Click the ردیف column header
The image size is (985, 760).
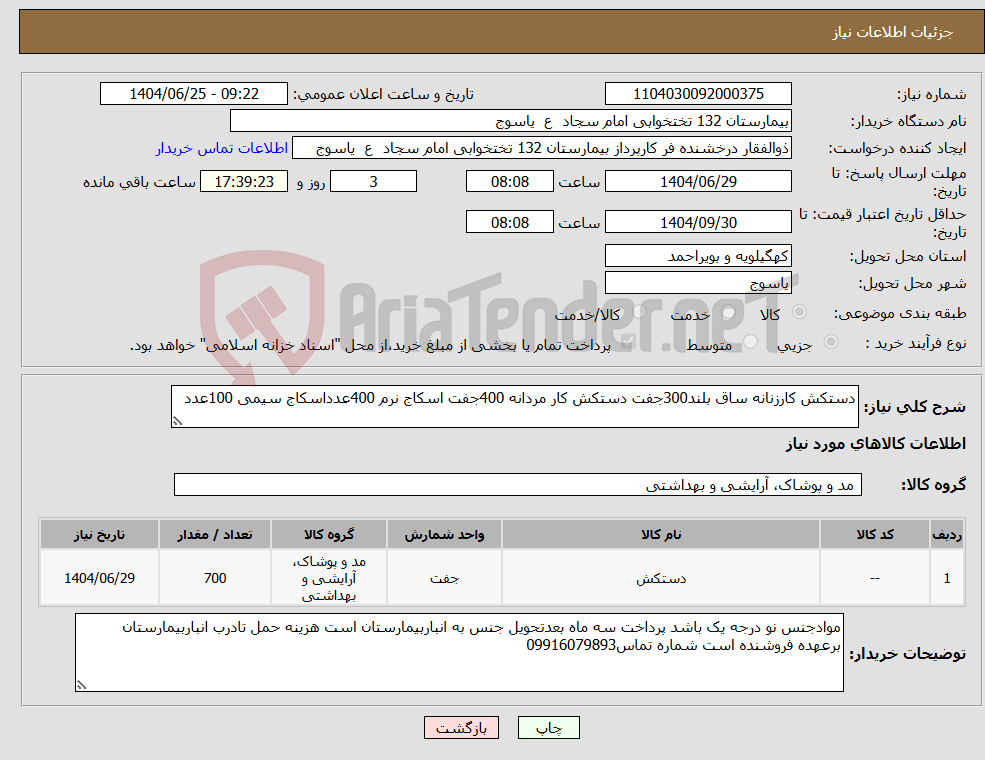point(947,535)
